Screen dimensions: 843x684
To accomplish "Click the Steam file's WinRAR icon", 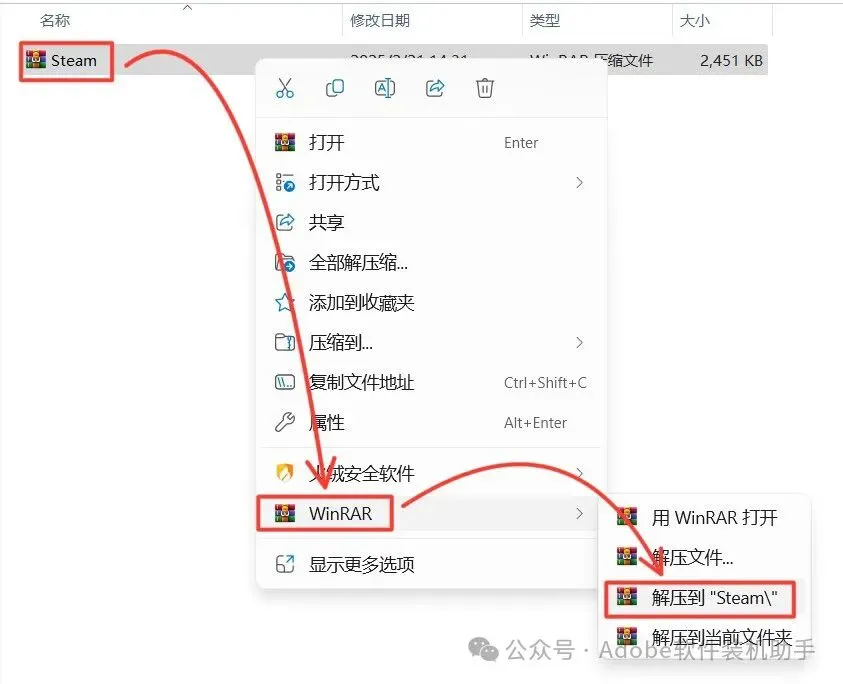I will 35,60.
